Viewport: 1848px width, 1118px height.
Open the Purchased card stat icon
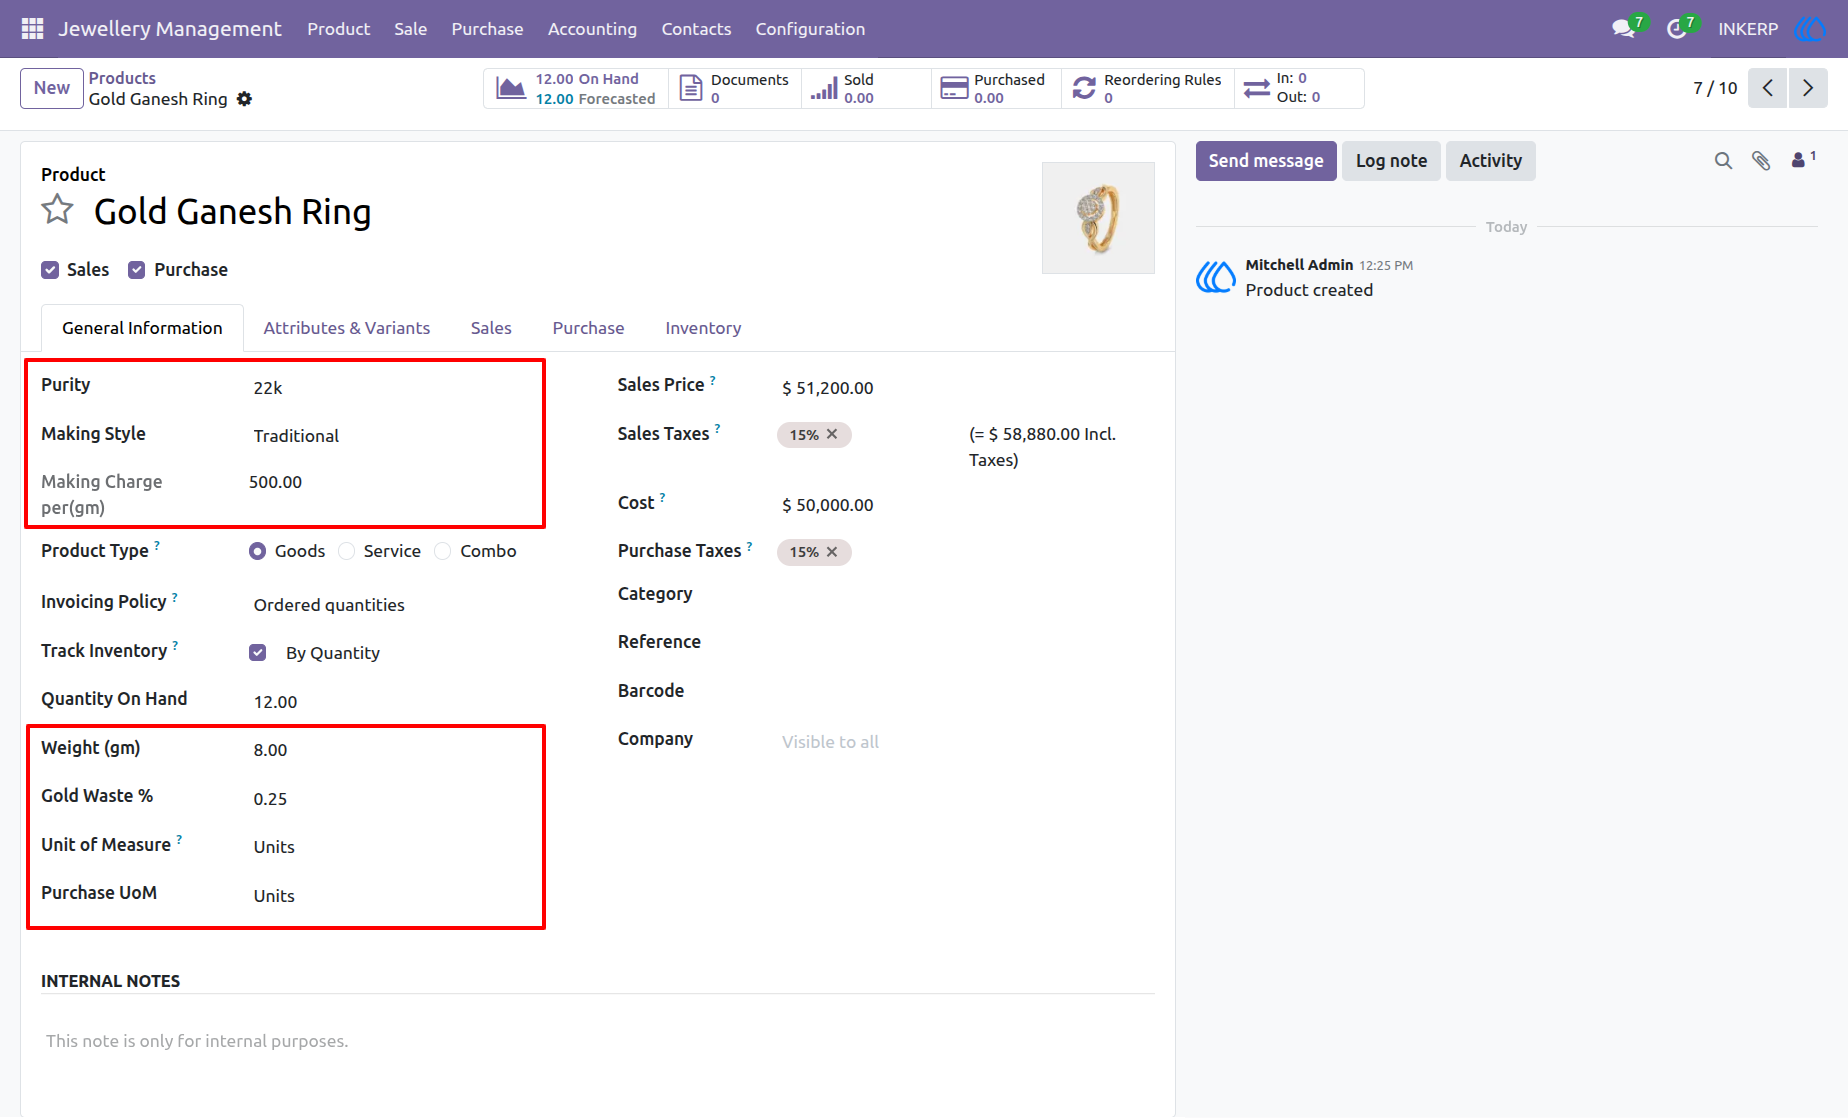[x=955, y=88]
